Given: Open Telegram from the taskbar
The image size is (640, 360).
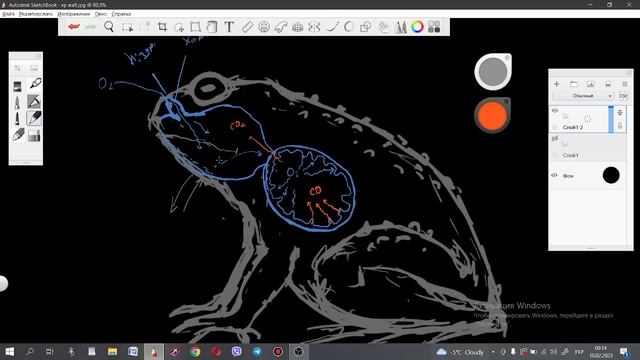Looking at the screenshot, I should click(257, 352).
